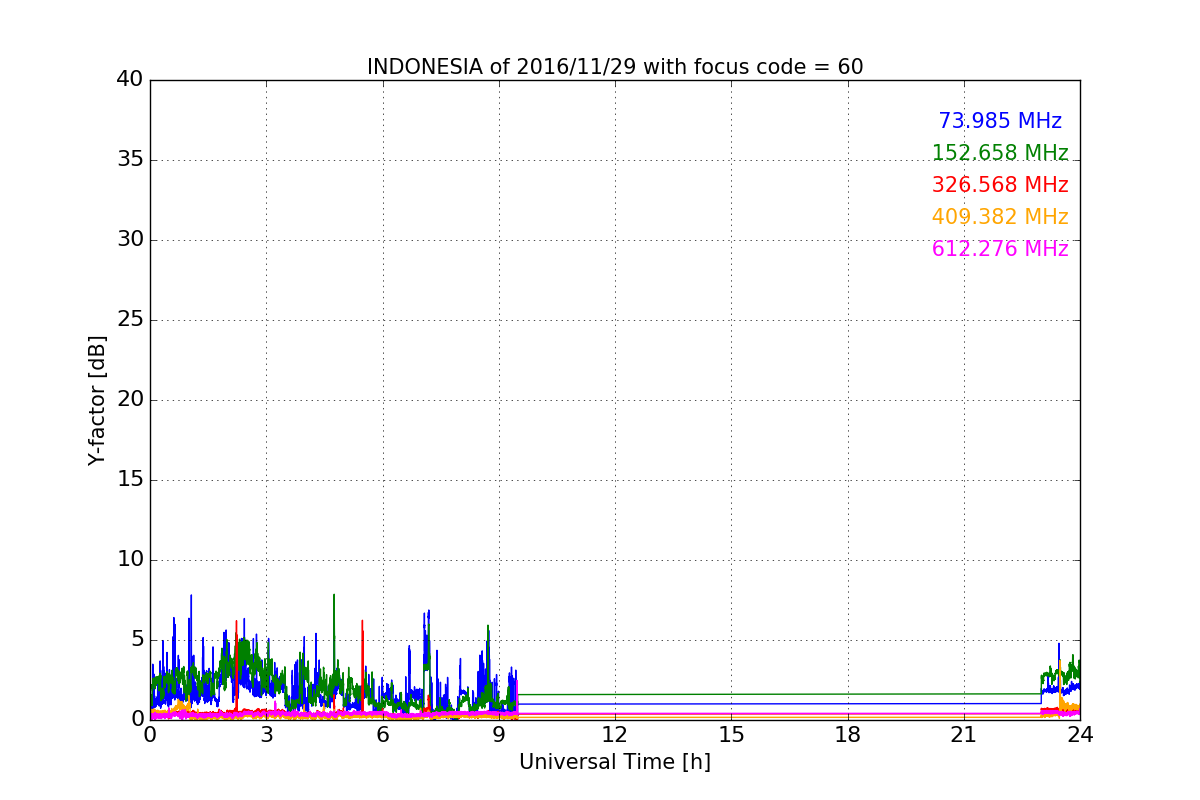Click the y-axis tick label 25
The width and height of the screenshot is (1200, 800).
pos(130,319)
